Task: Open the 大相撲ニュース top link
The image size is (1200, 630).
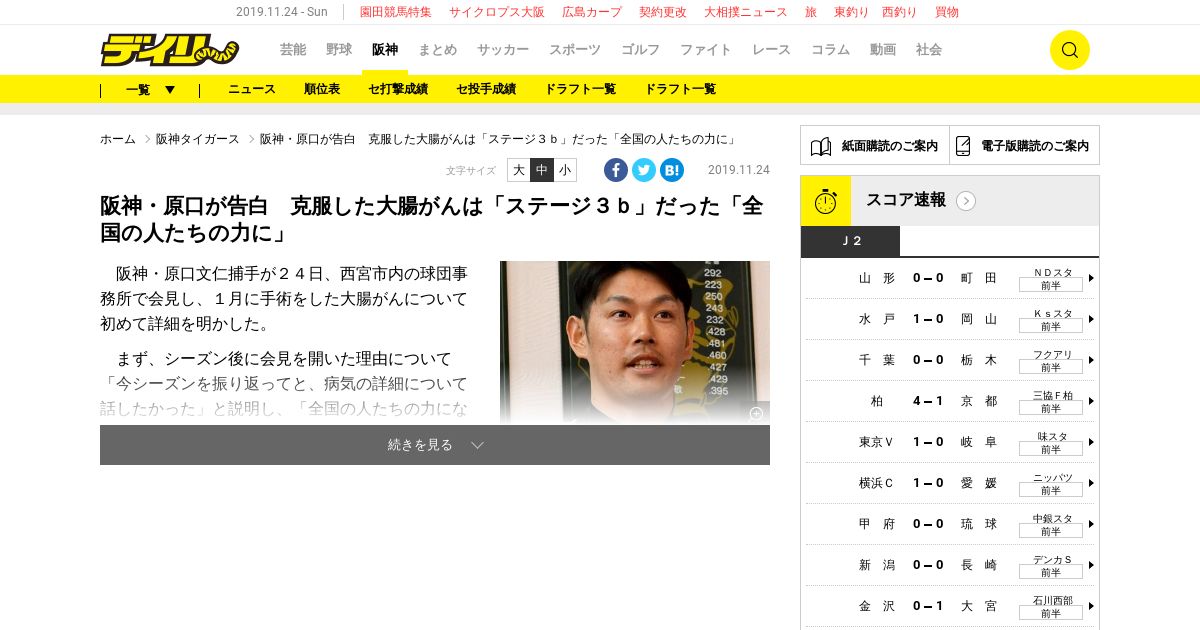Action: pyautogui.click(x=746, y=12)
